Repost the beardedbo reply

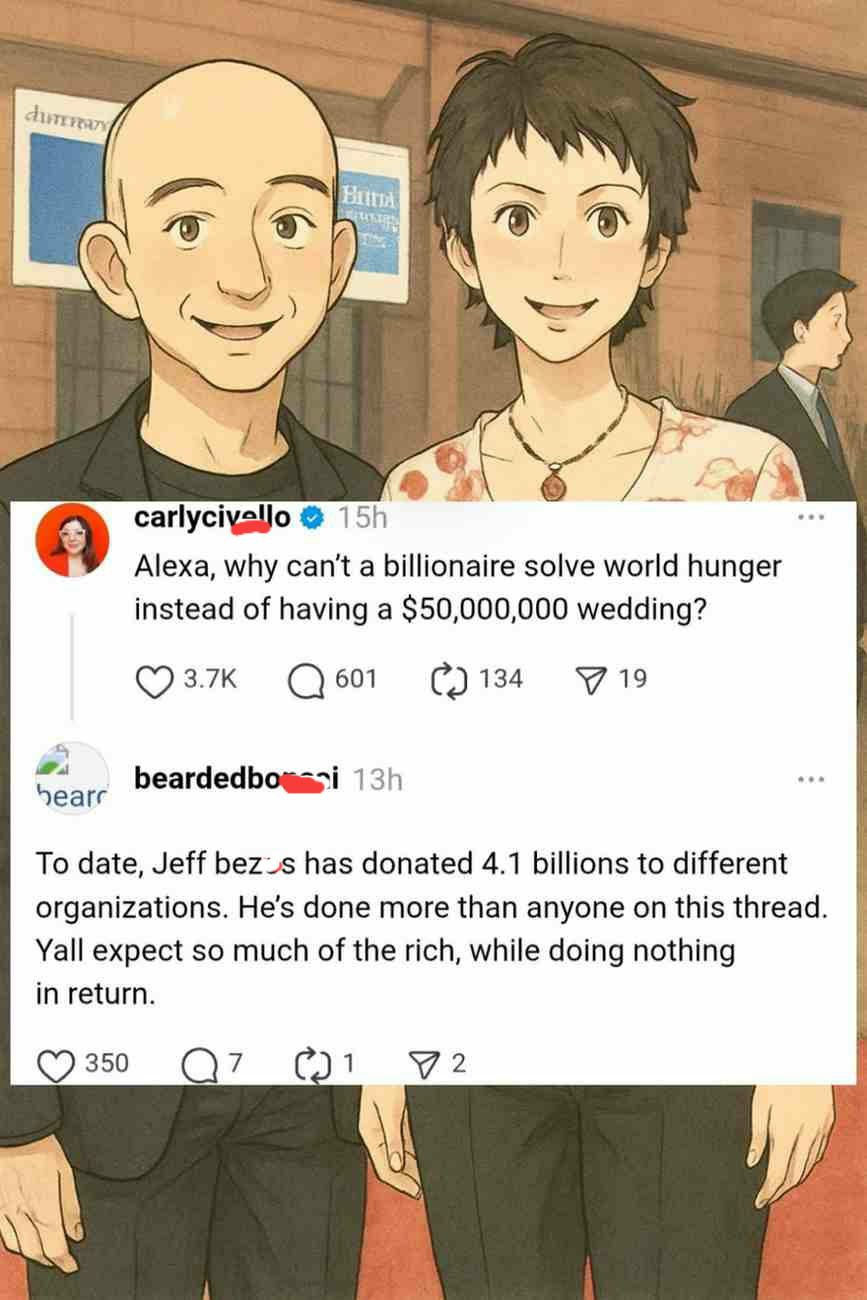(x=312, y=1063)
